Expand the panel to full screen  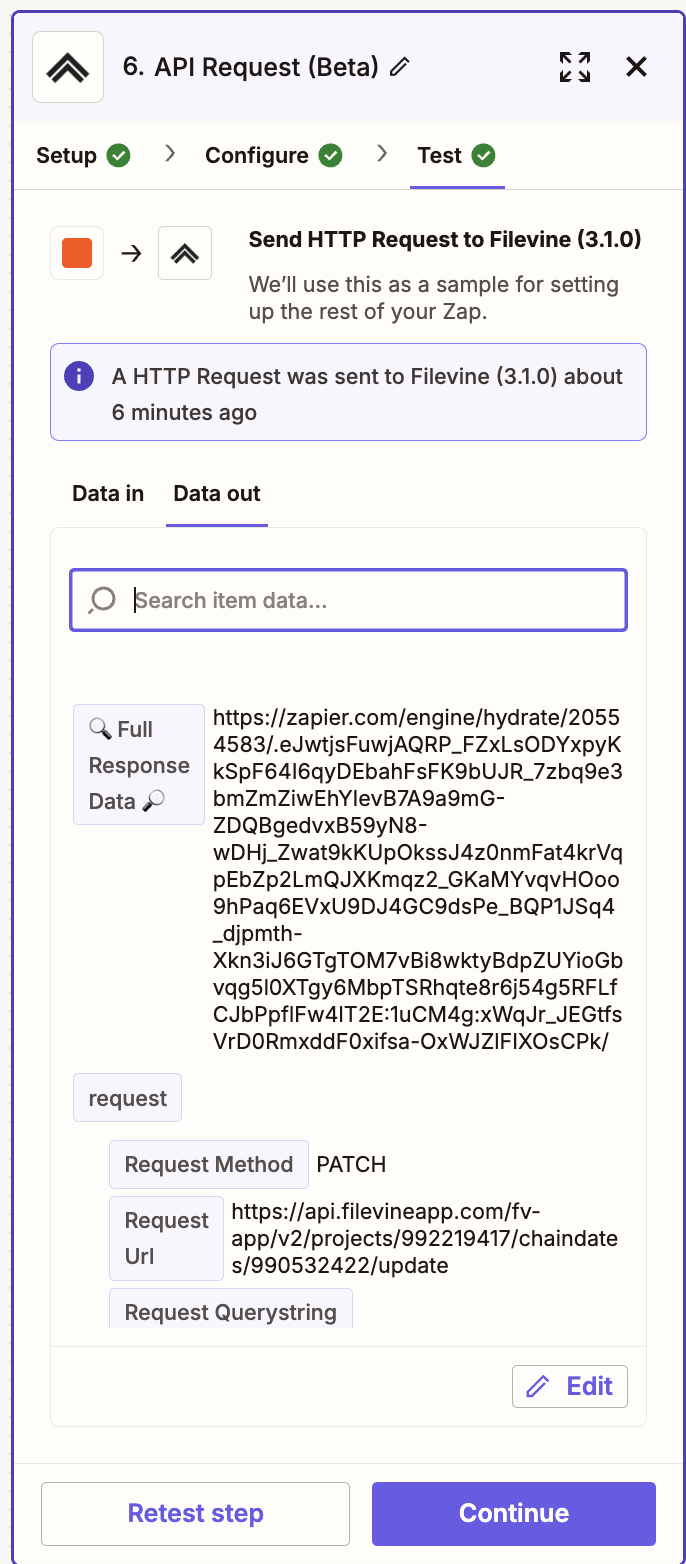click(575, 67)
